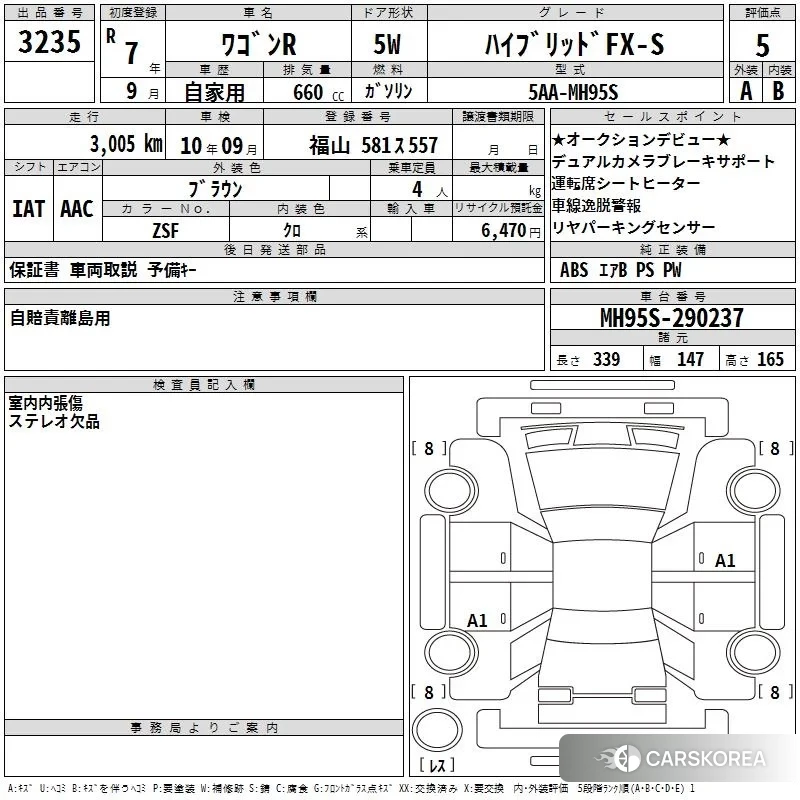Click the セールスポイント section header

(x=672, y=116)
